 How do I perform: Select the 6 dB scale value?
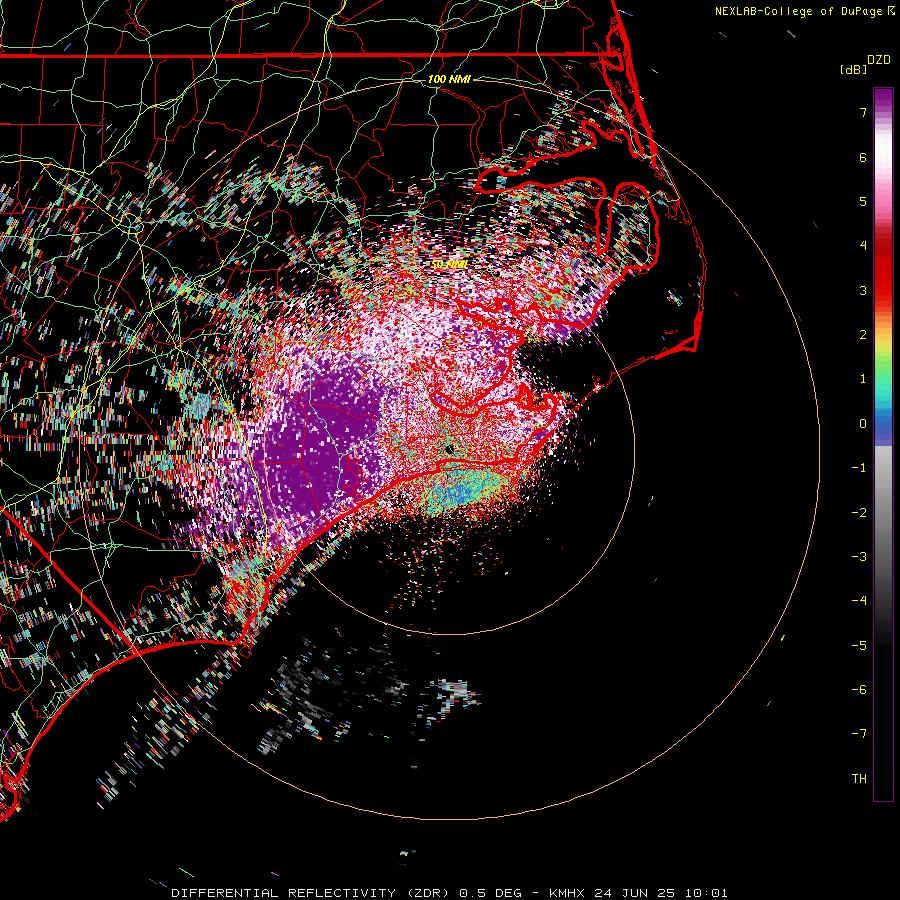point(863,157)
